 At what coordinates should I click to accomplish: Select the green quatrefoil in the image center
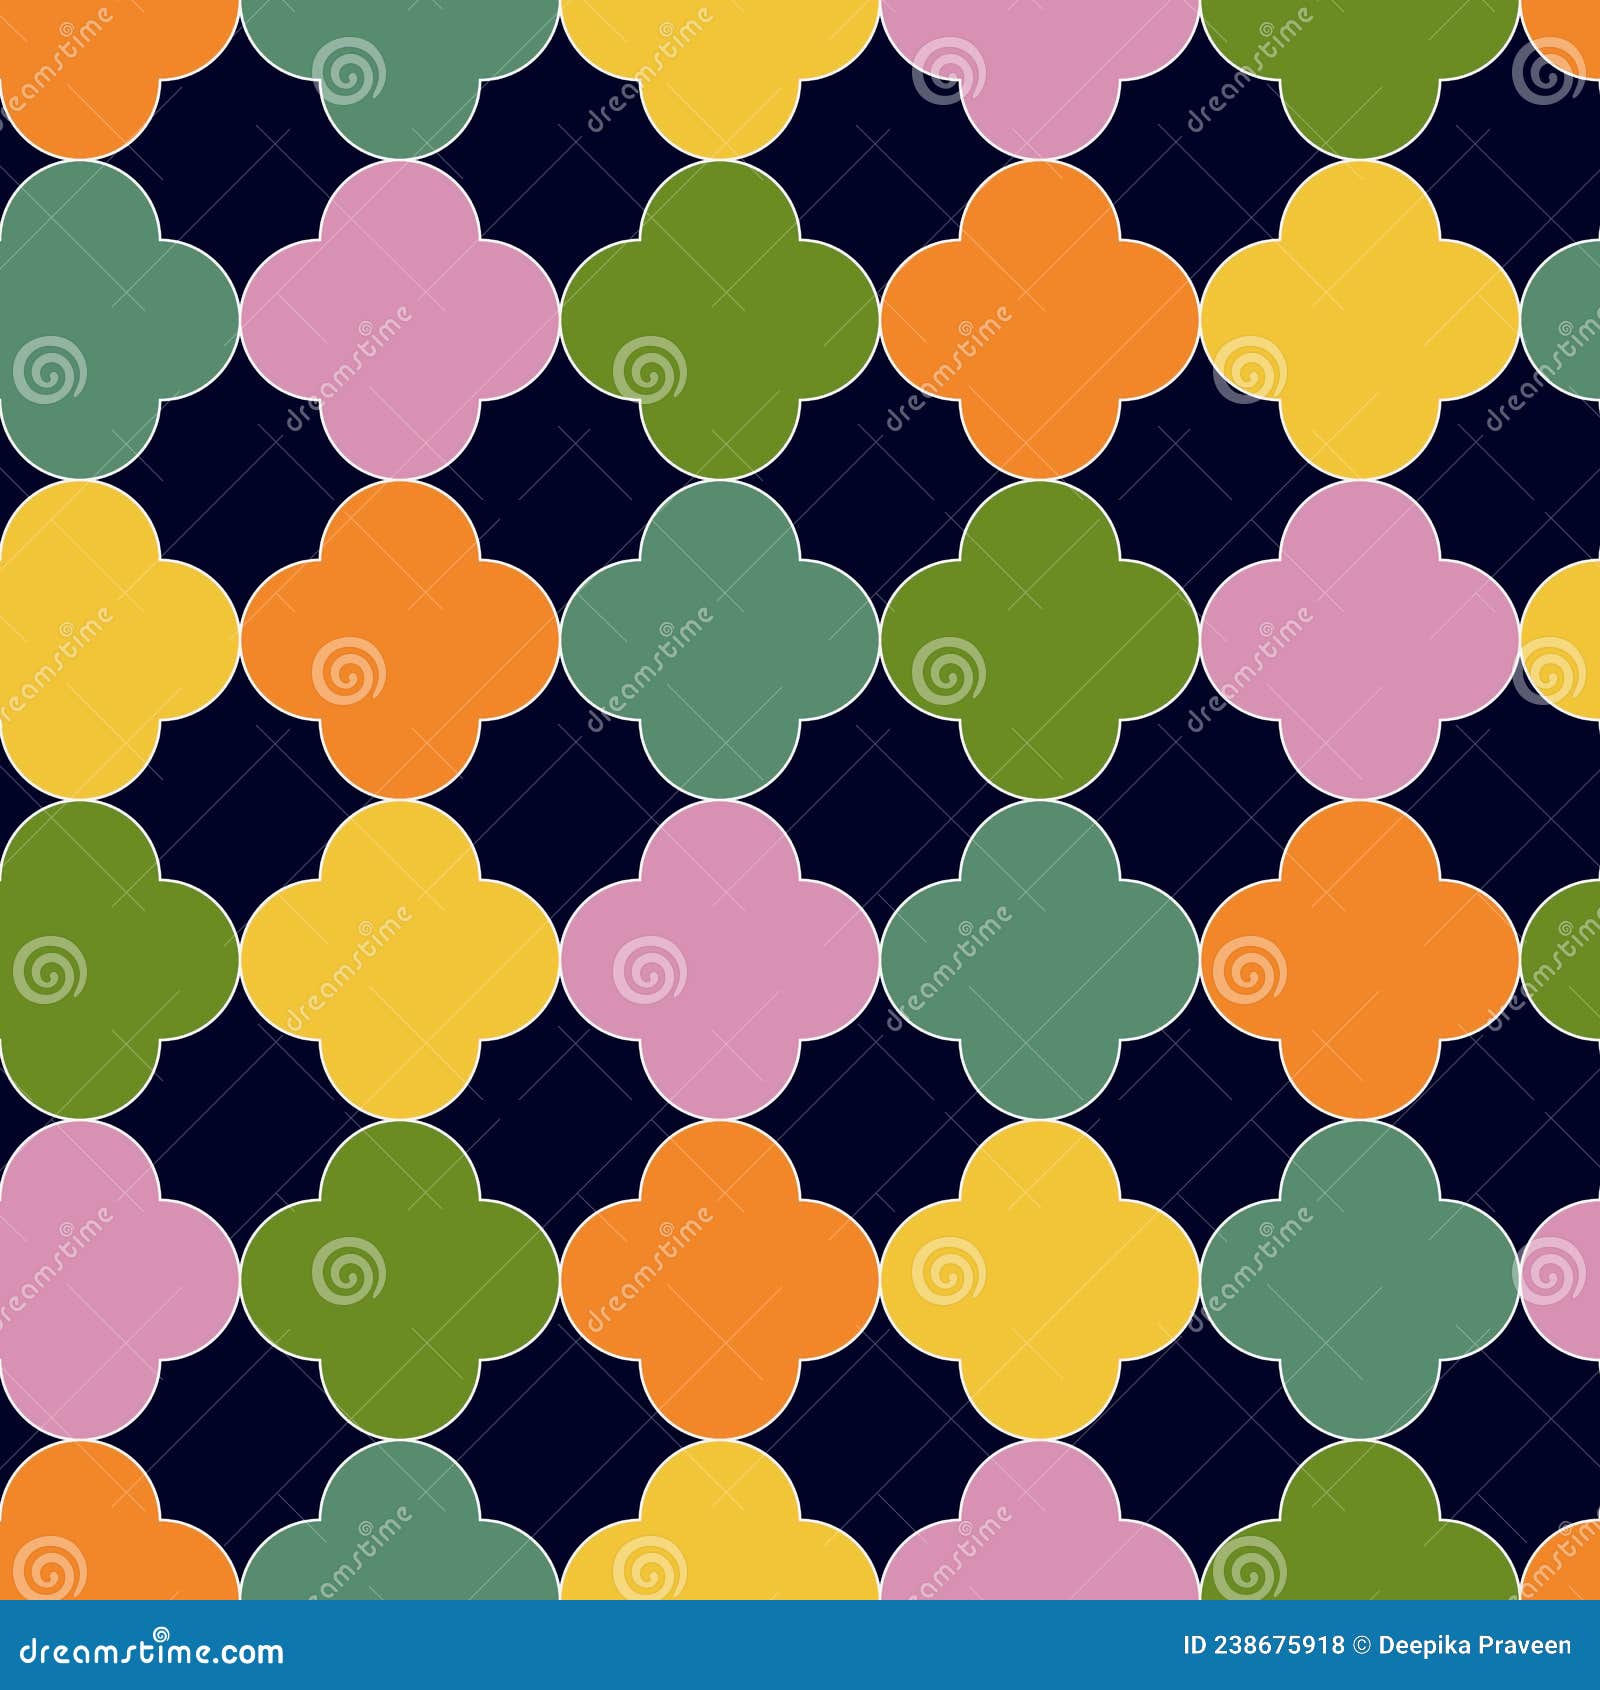(x=1030, y=640)
